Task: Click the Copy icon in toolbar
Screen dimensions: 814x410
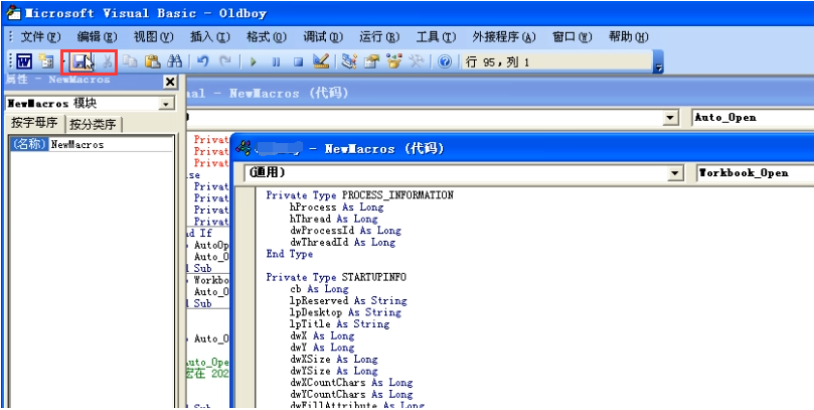Action: (x=130, y=62)
